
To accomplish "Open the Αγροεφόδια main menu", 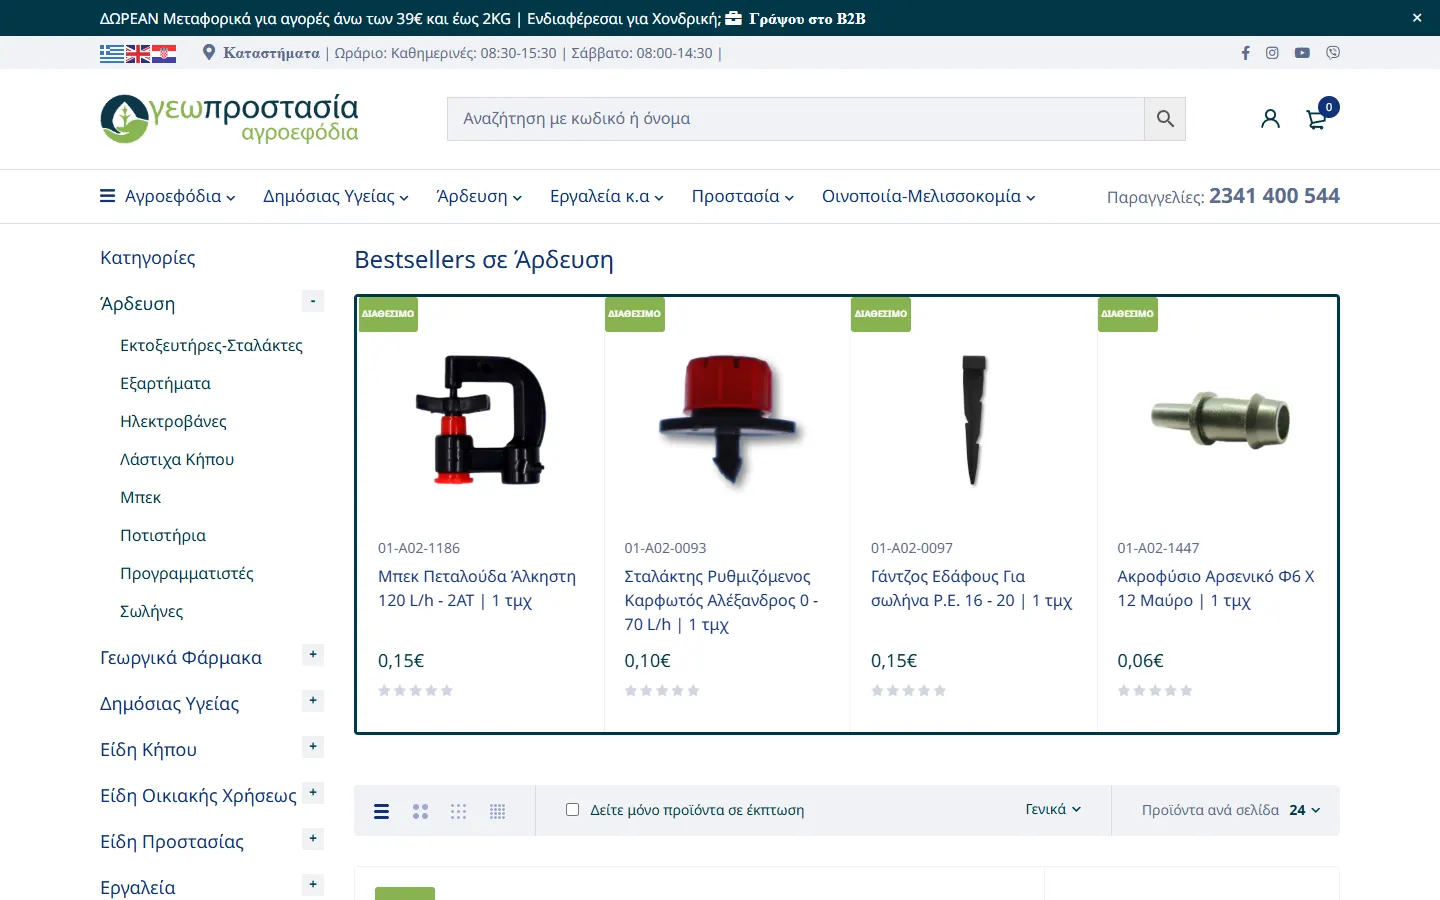I will pos(168,197).
